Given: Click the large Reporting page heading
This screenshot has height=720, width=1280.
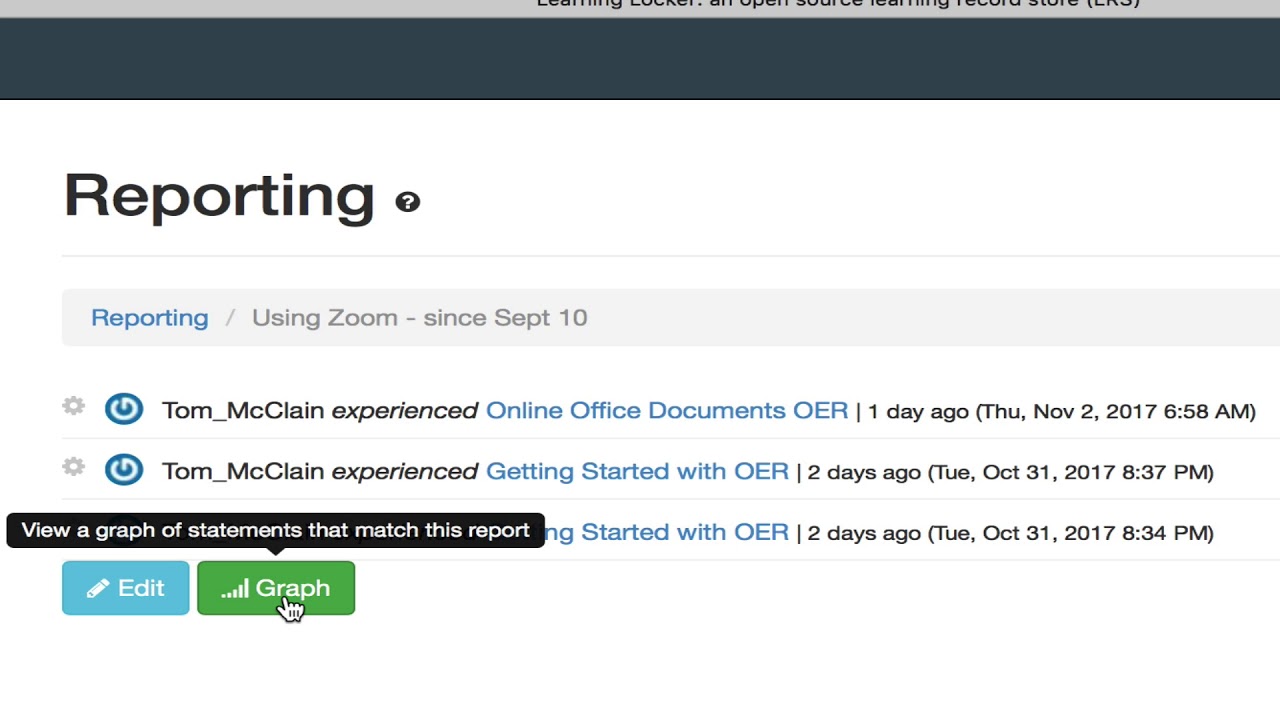Looking at the screenshot, I should click(x=219, y=195).
